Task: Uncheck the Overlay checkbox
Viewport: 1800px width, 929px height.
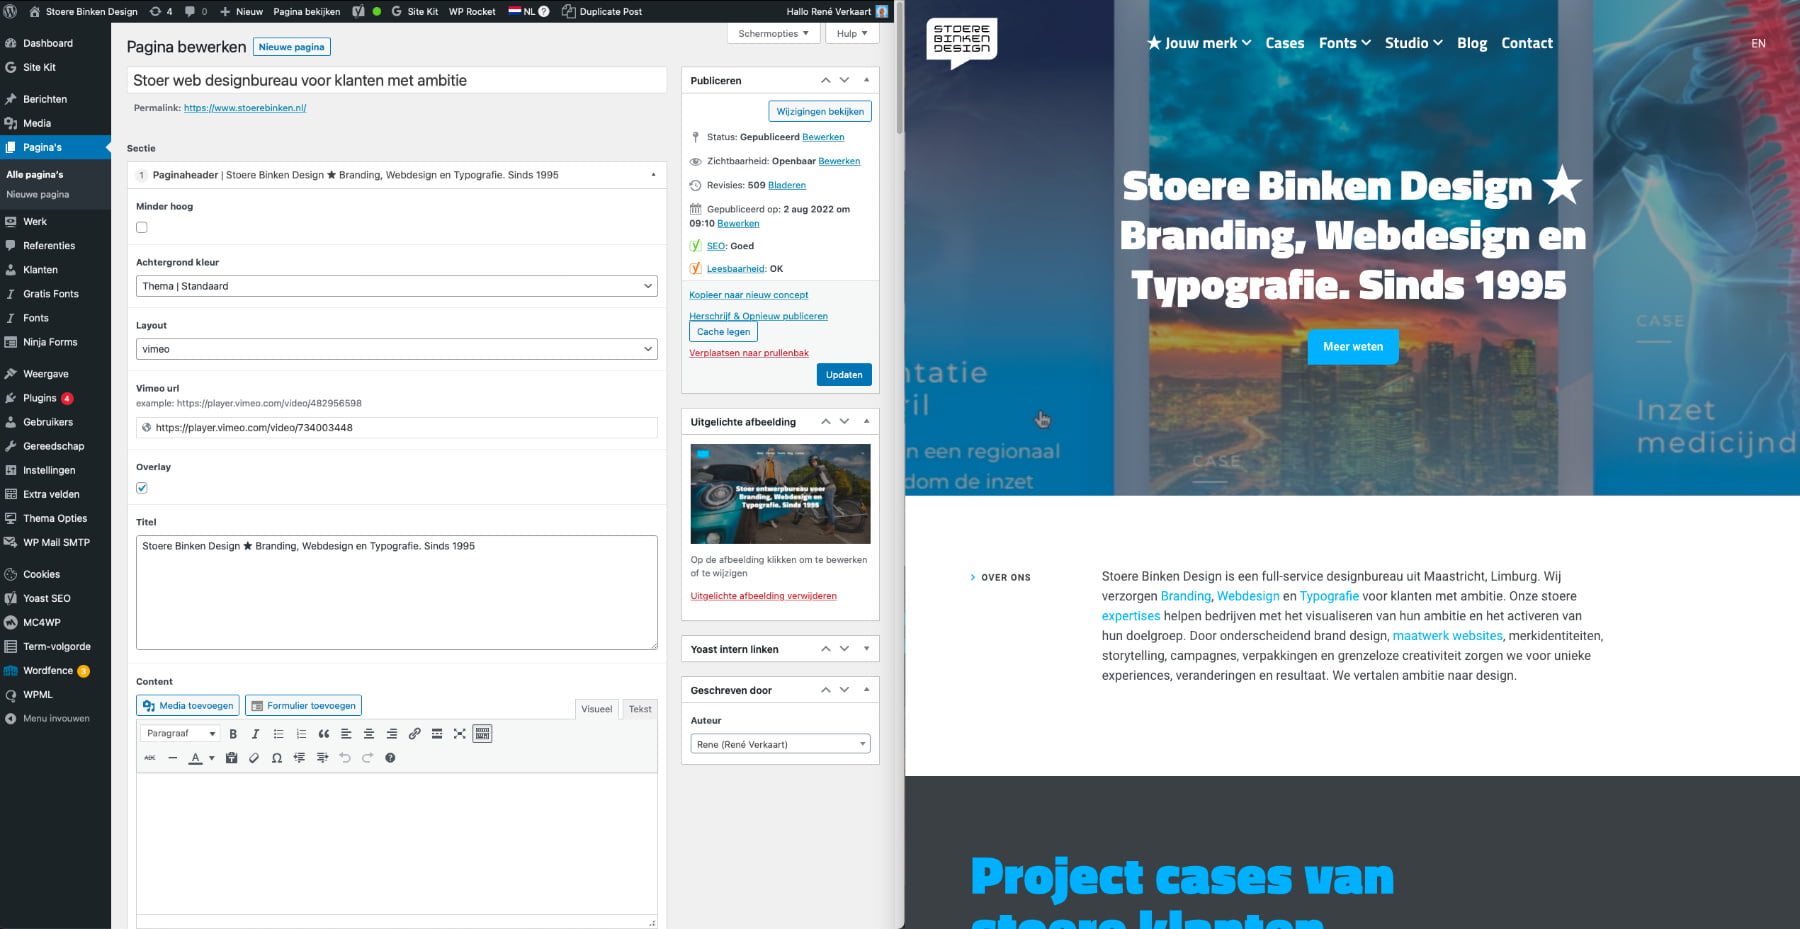Action: click(142, 488)
